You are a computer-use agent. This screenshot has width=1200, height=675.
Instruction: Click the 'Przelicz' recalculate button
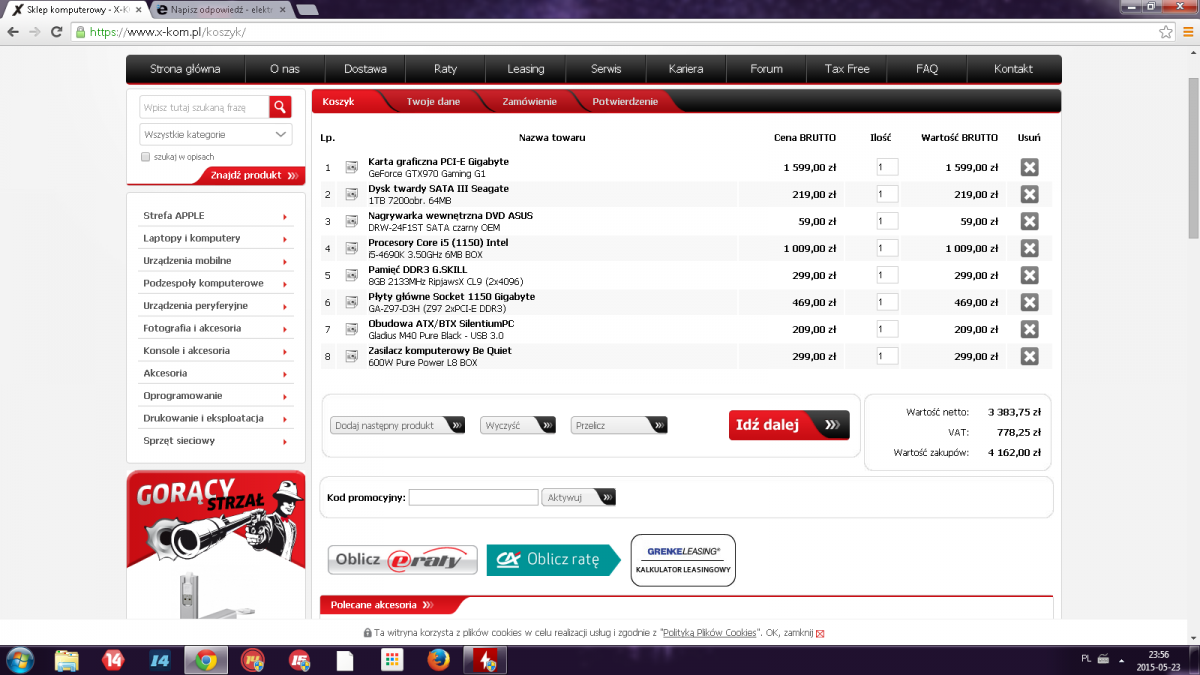(618, 425)
